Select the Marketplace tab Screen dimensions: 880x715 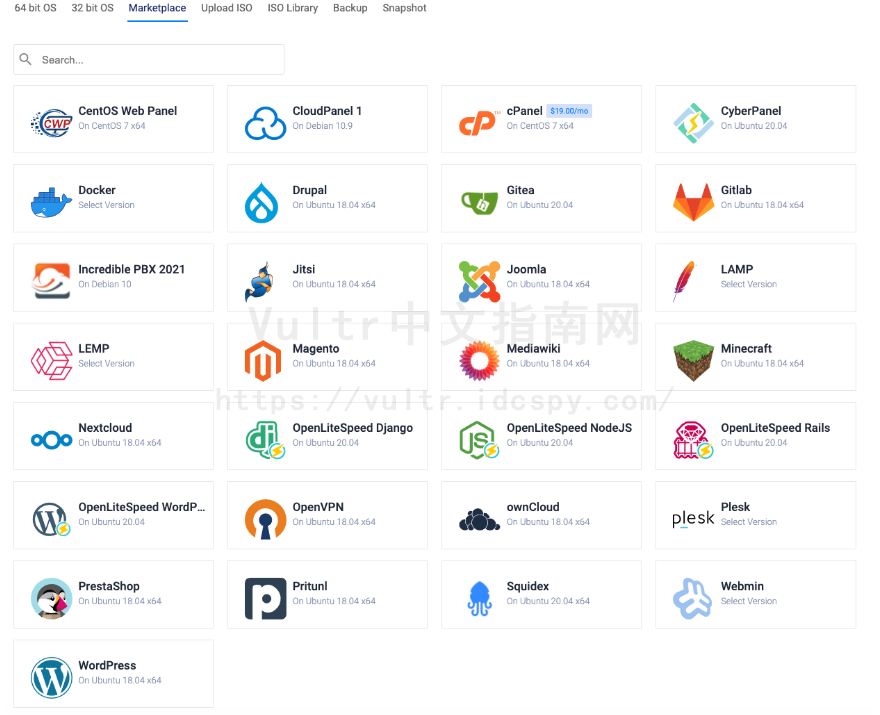point(157,8)
